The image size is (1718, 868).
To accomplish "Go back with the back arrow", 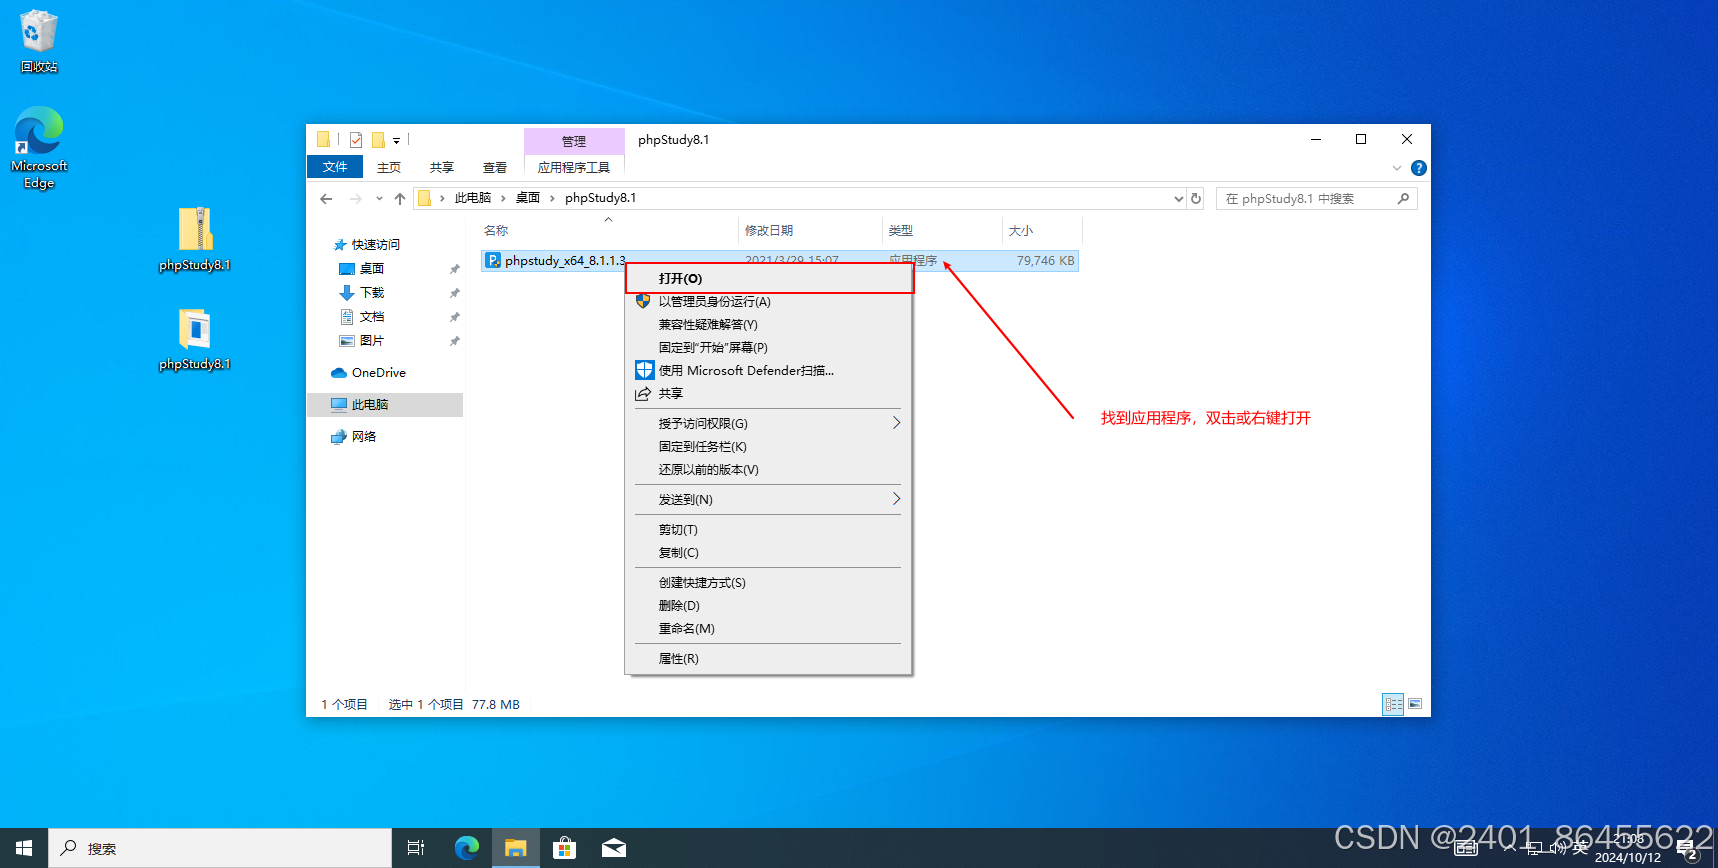I will (326, 199).
